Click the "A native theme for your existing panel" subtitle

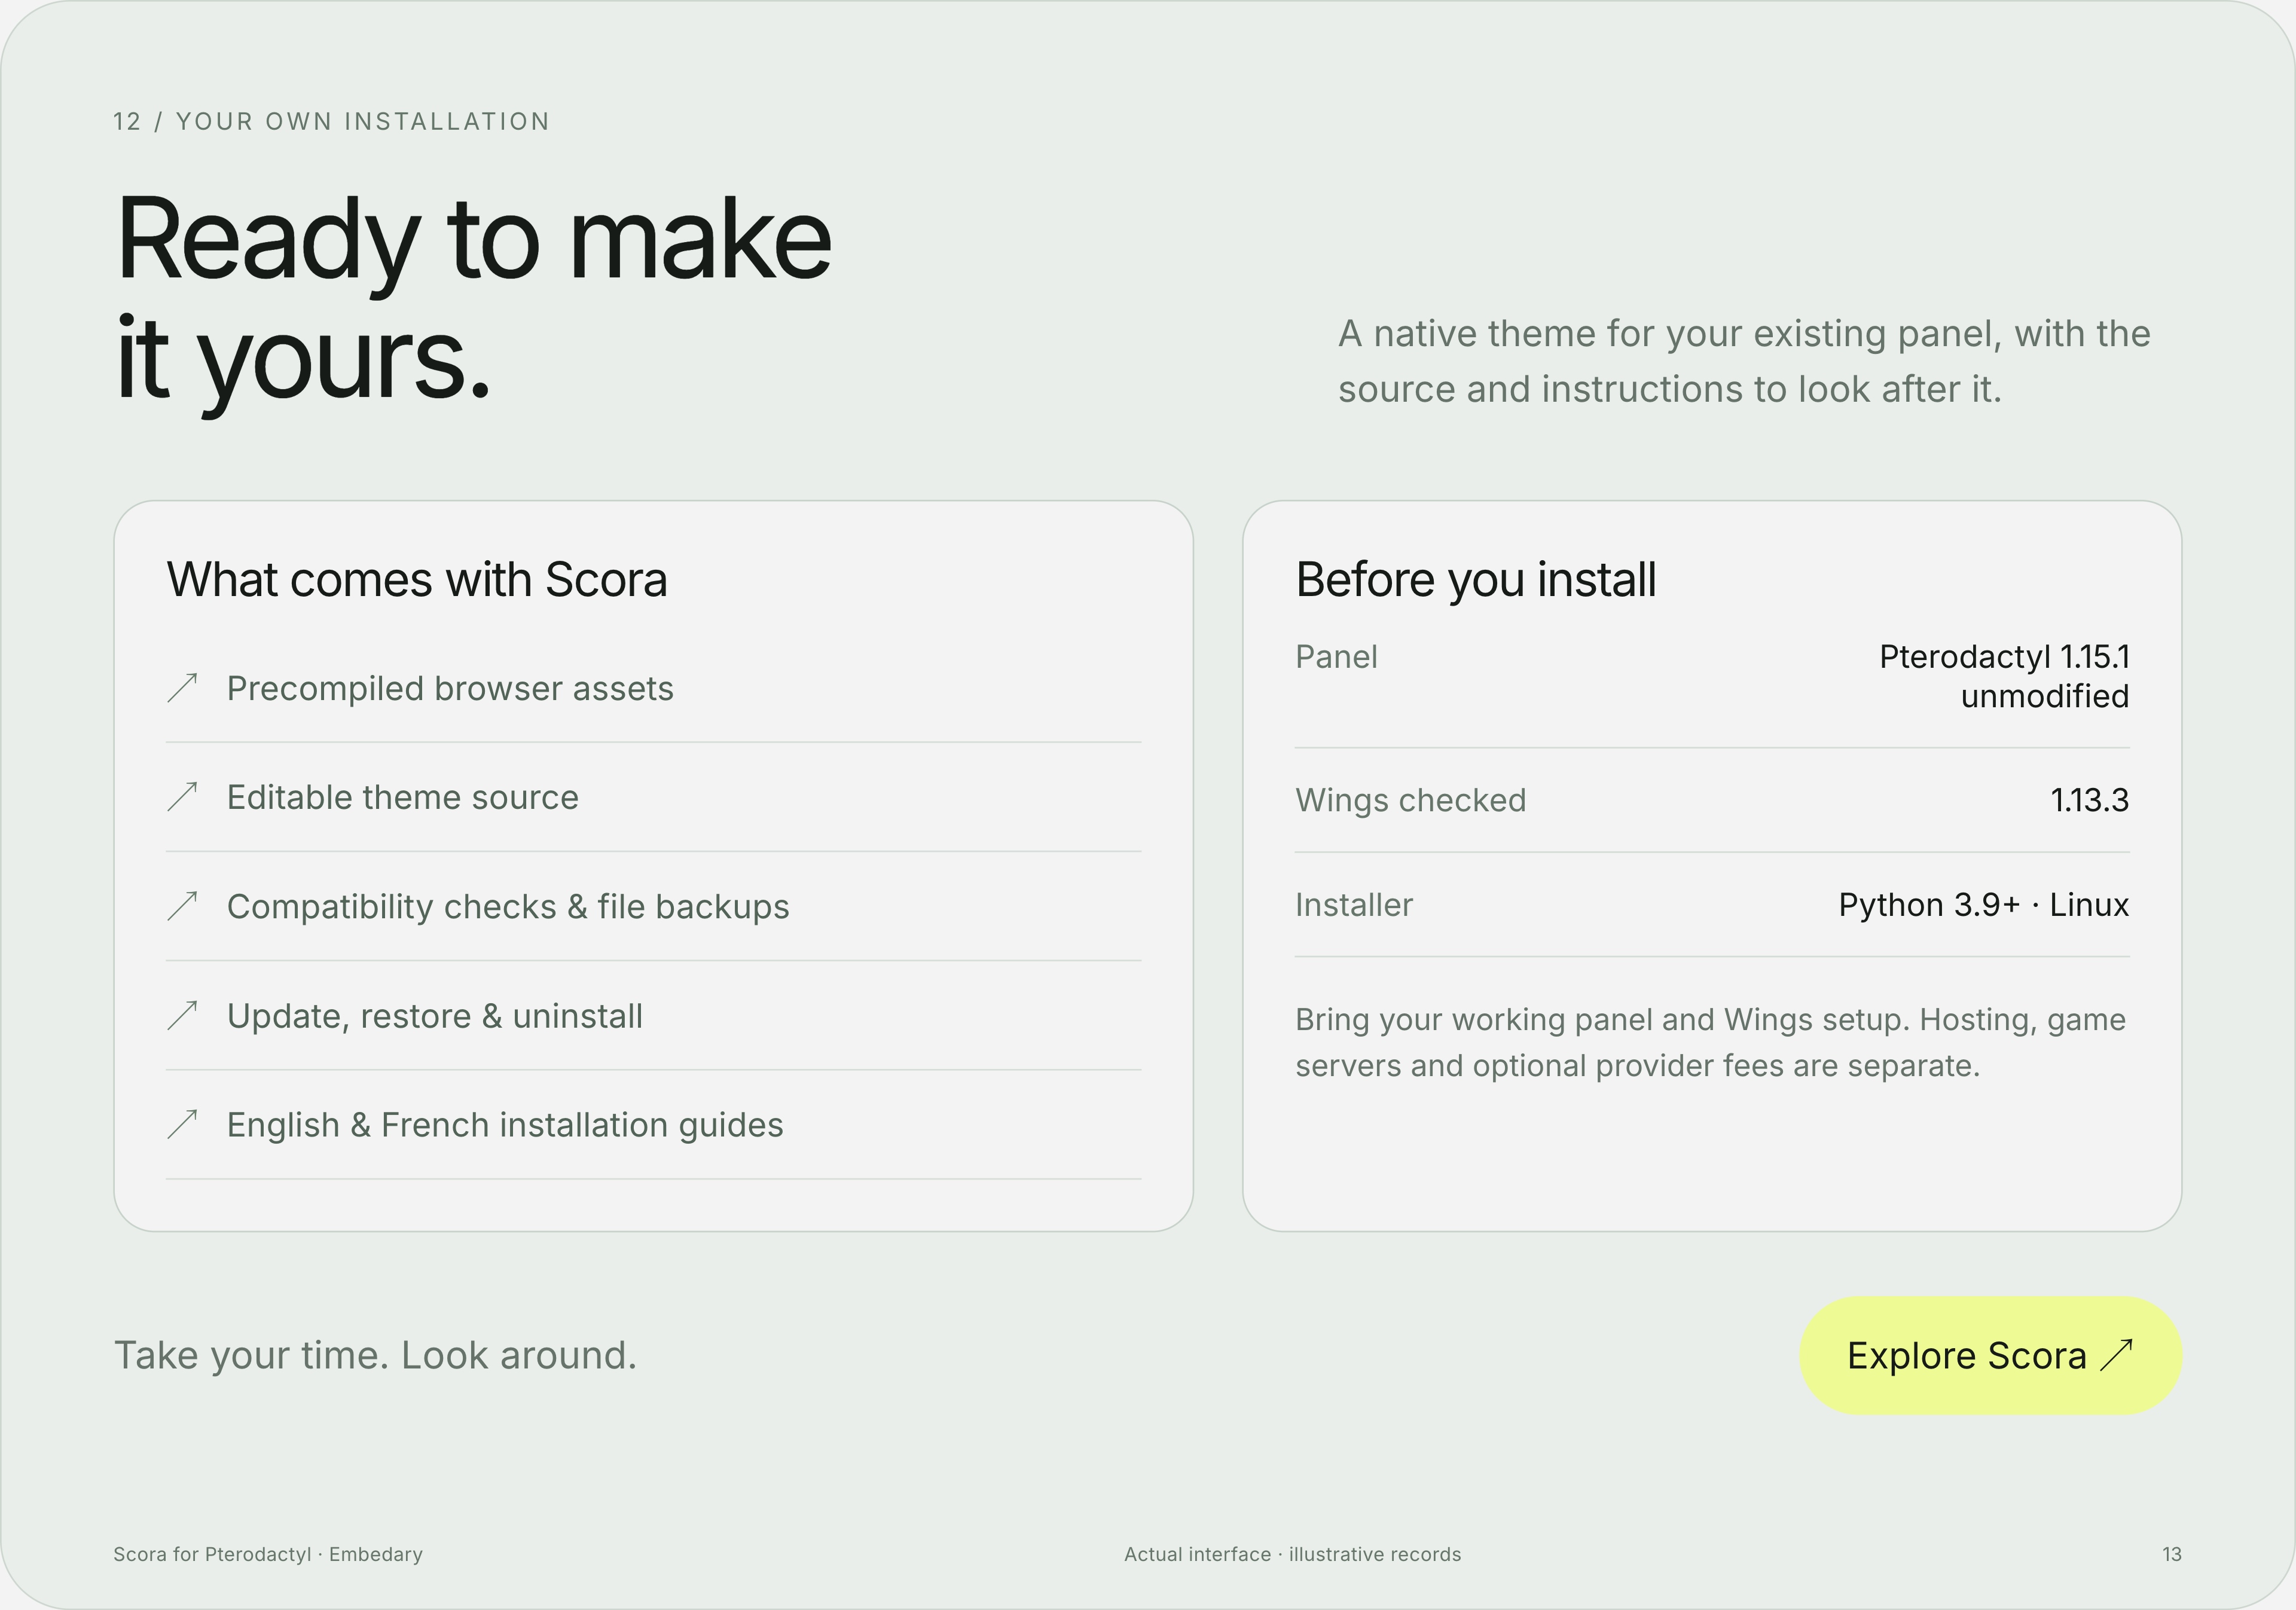tap(1744, 361)
